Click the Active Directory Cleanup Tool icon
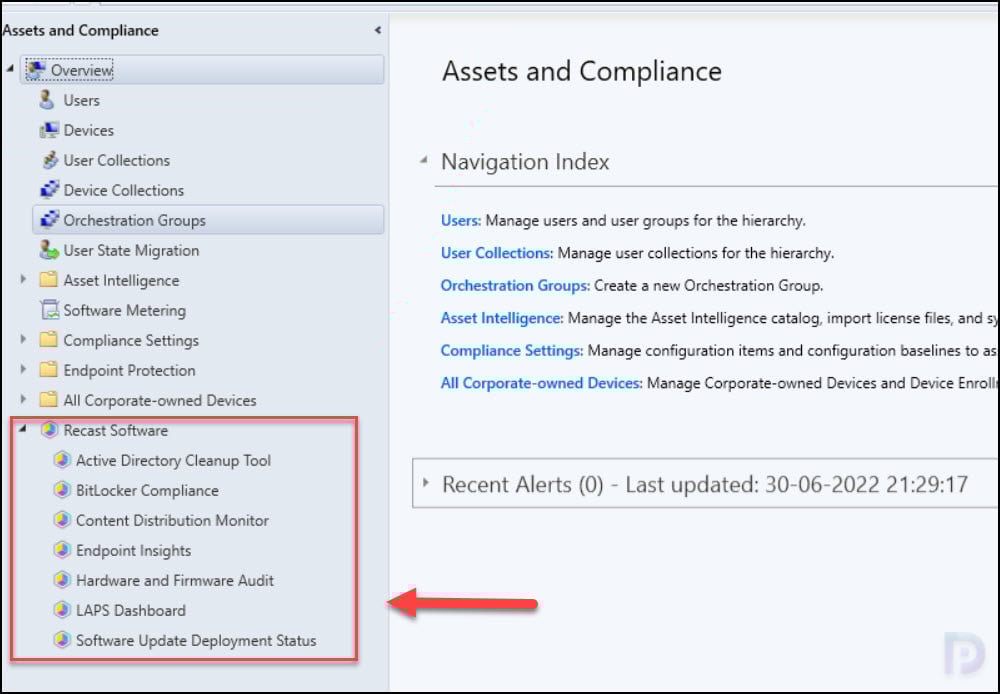Image resolution: width=1000 pixels, height=694 pixels. click(x=62, y=460)
